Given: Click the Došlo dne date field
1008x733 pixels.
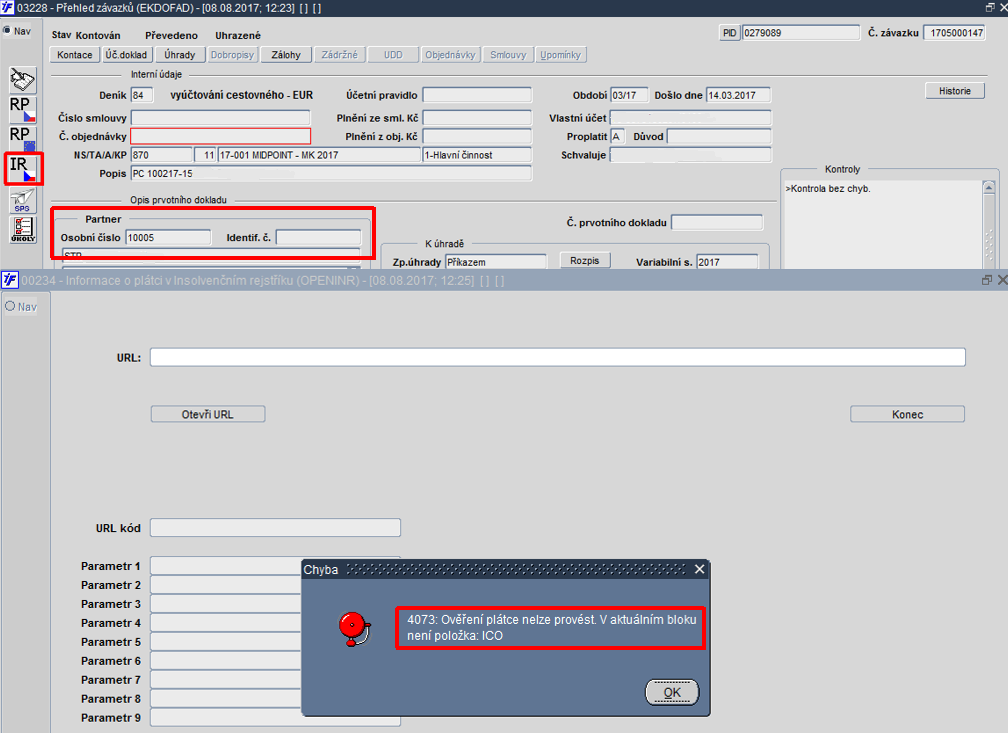Looking at the screenshot, I should (x=738, y=95).
